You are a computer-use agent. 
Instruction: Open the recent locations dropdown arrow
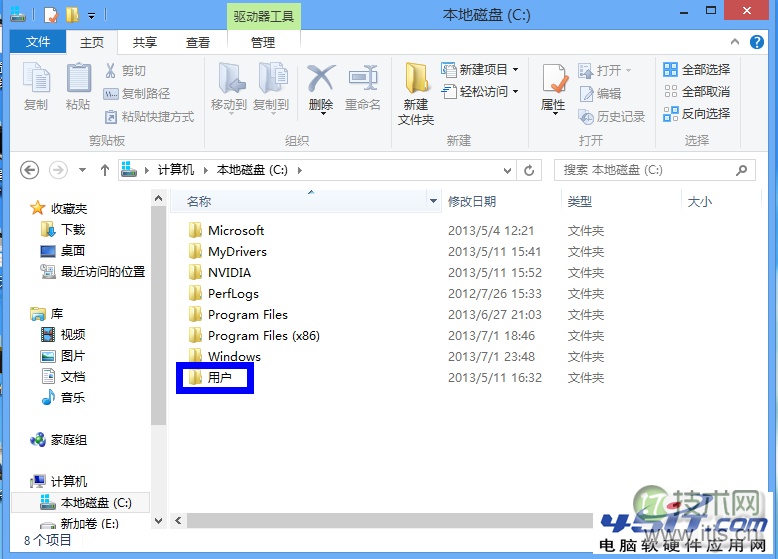tap(82, 170)
